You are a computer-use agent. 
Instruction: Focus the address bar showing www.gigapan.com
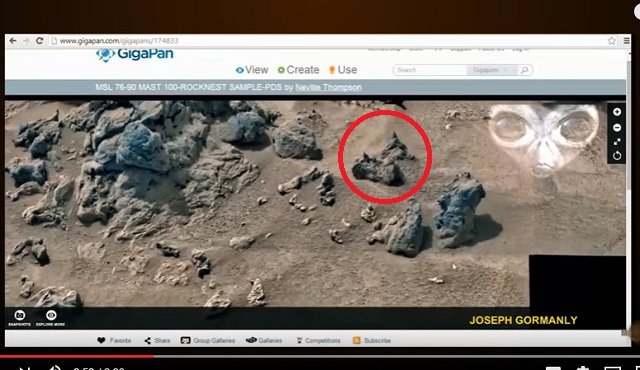pos(327,41)
